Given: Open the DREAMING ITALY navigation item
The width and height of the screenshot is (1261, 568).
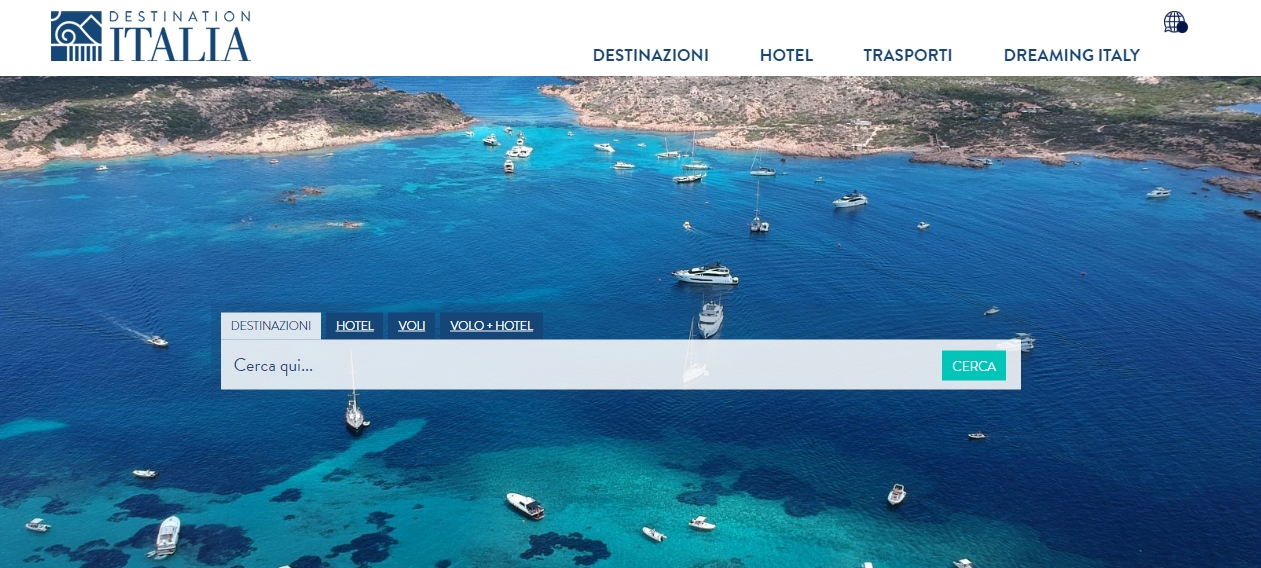Looking at the screenshot, I should coord(1072,56).
